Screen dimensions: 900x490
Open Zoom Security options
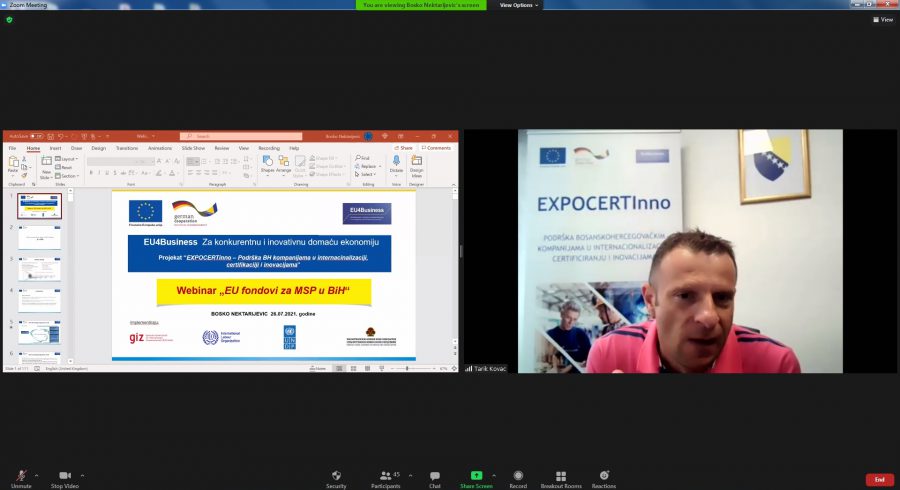pyautogui.click(x=336, y=479)
